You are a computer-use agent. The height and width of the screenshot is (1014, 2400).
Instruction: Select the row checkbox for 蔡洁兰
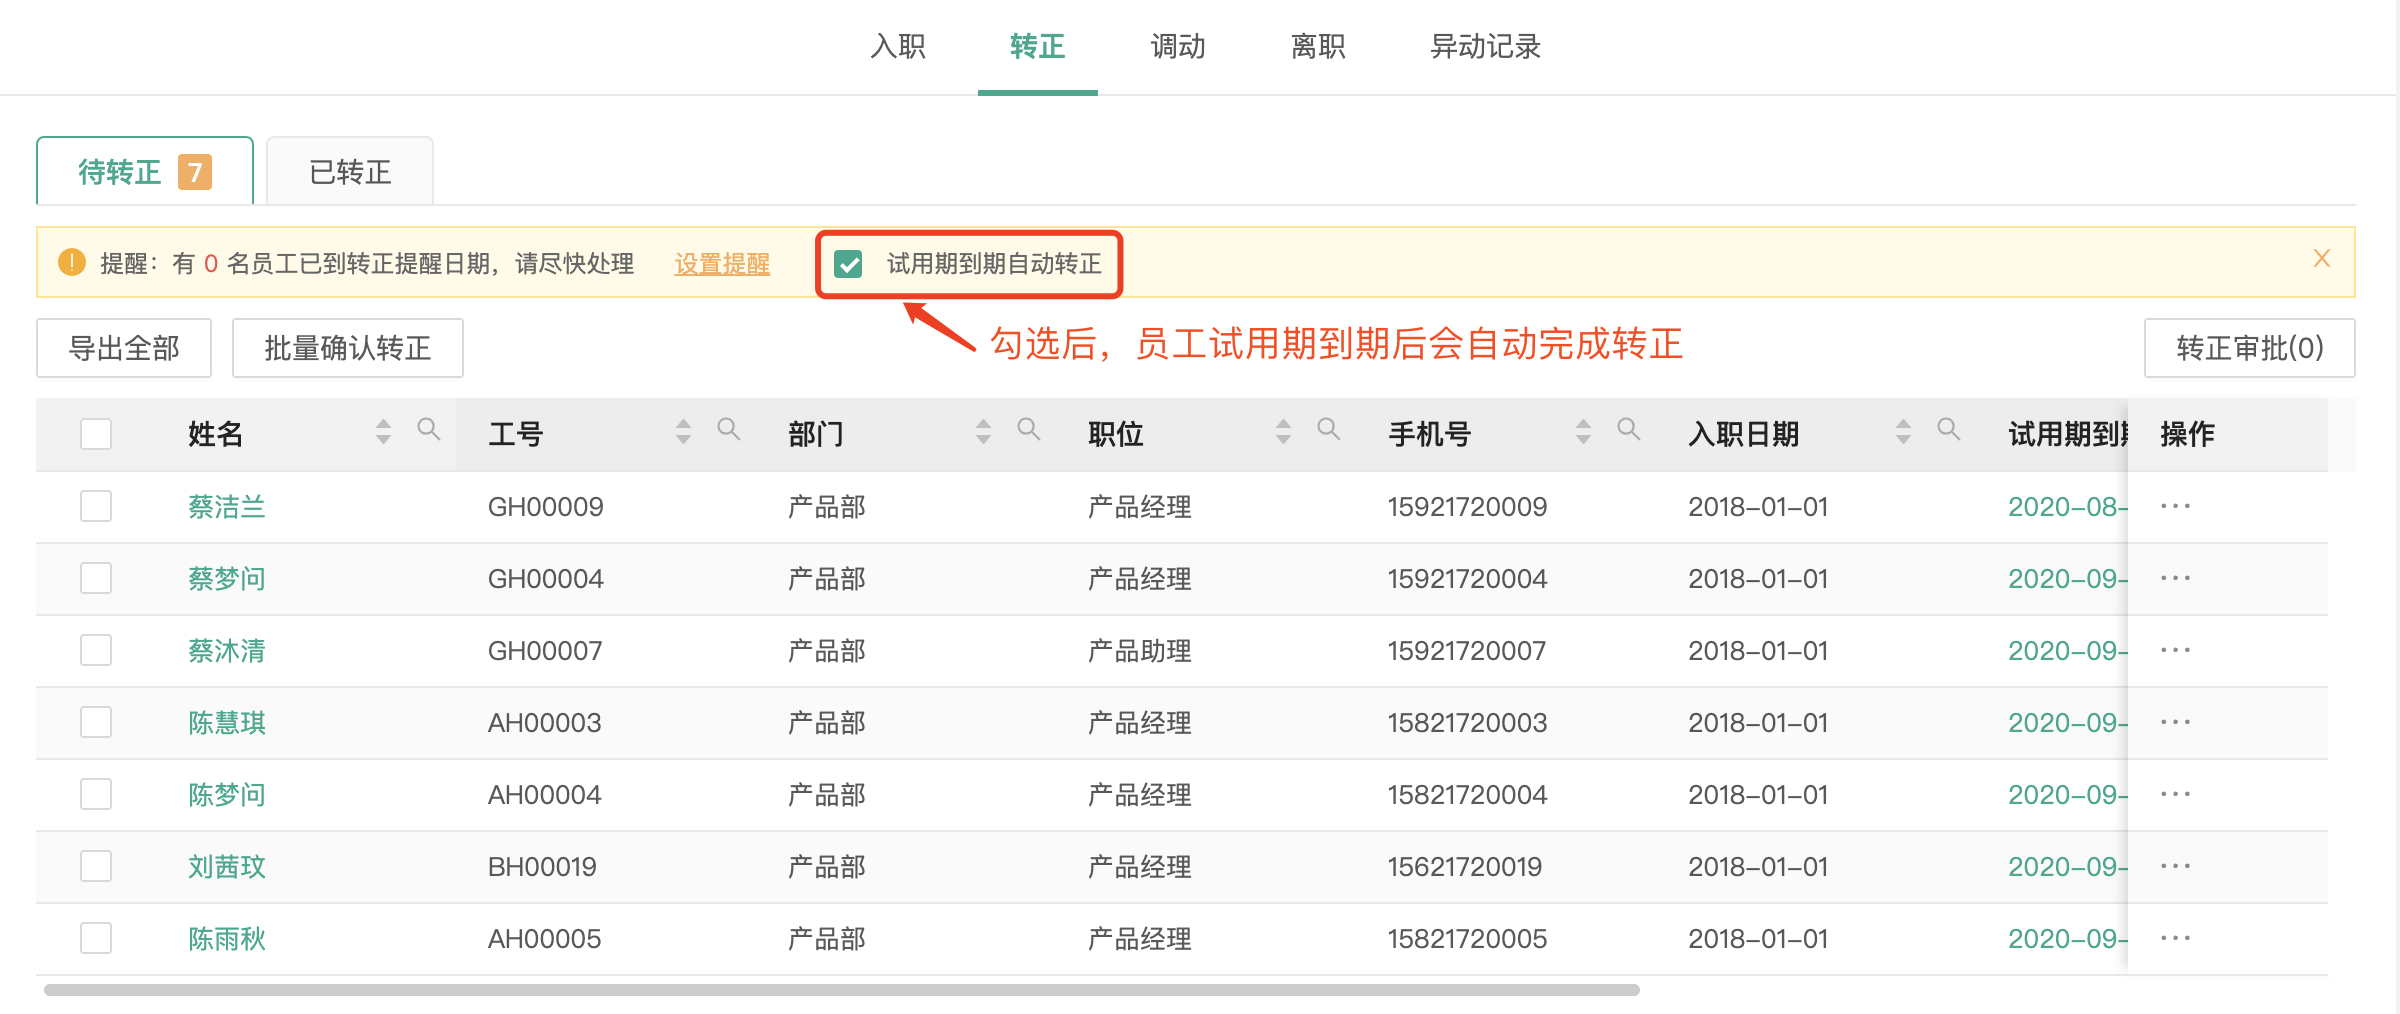point(96,506)
